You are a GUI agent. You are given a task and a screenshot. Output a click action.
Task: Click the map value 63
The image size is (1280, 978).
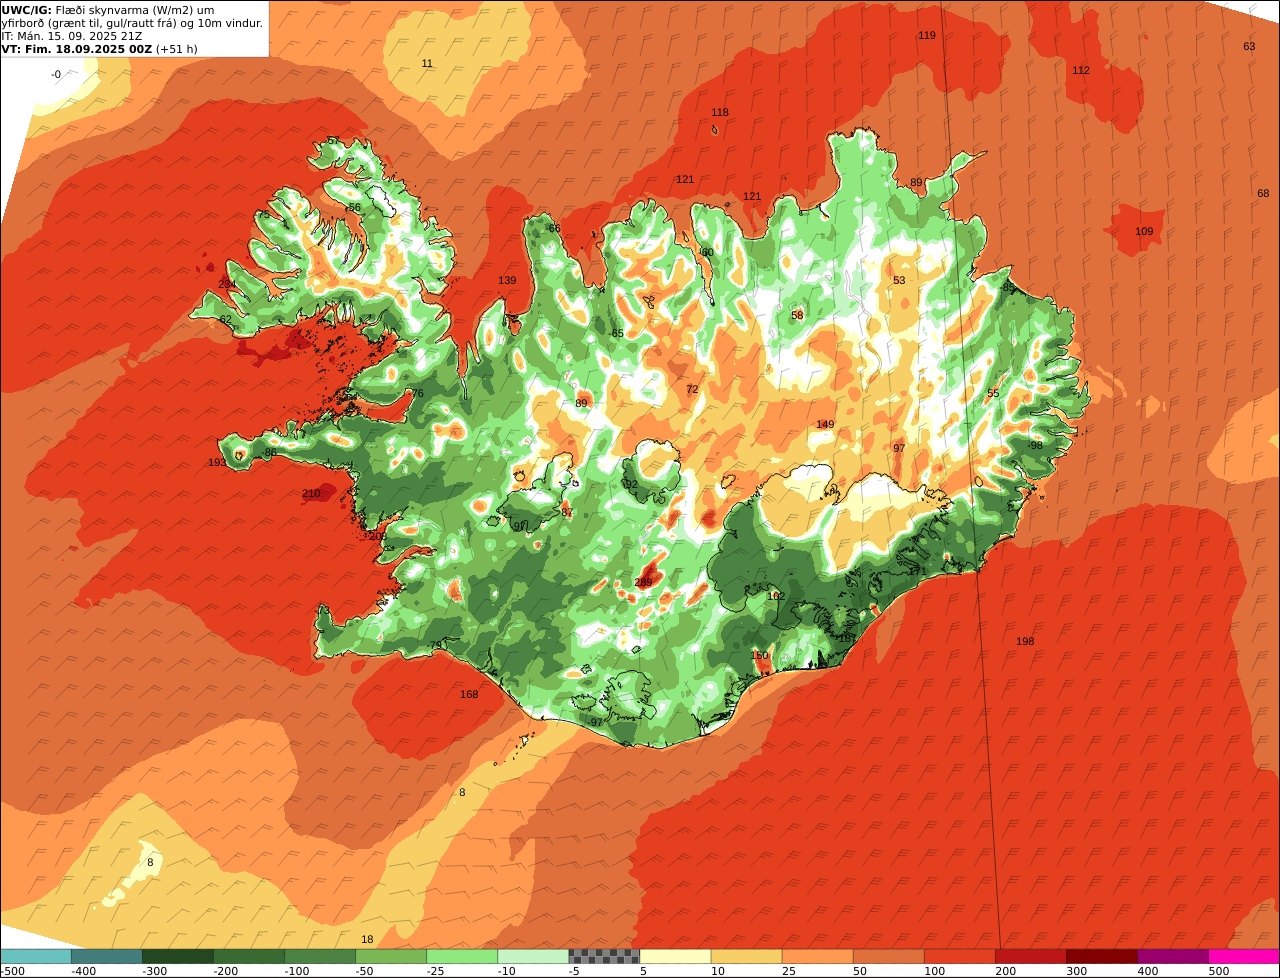pyautogui.click(x=1249, y=46)
